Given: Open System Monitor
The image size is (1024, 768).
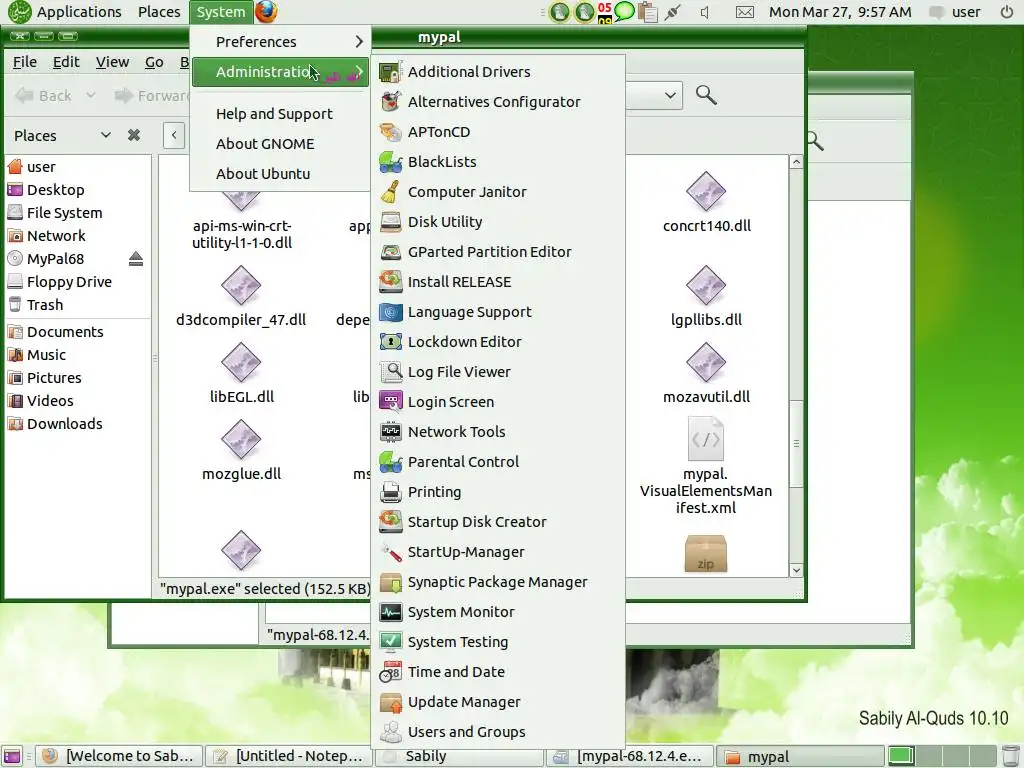Looking at the screenshot, I should [498, 613].
